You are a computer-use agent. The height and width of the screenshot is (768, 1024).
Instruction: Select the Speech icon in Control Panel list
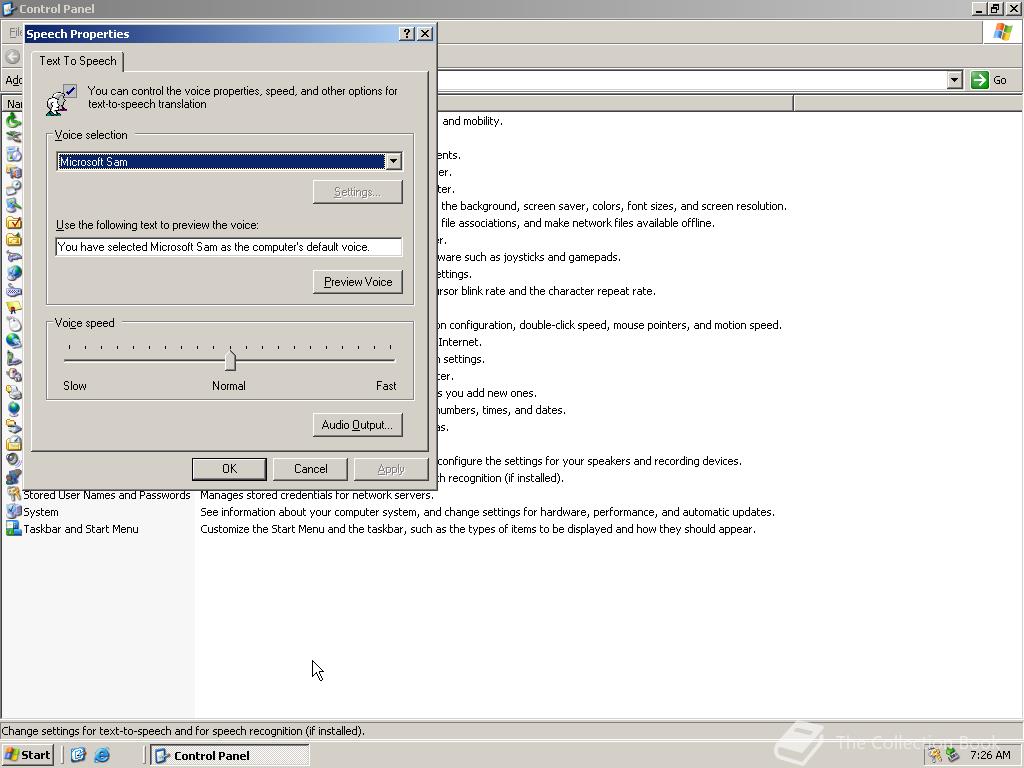coord(14,477)
